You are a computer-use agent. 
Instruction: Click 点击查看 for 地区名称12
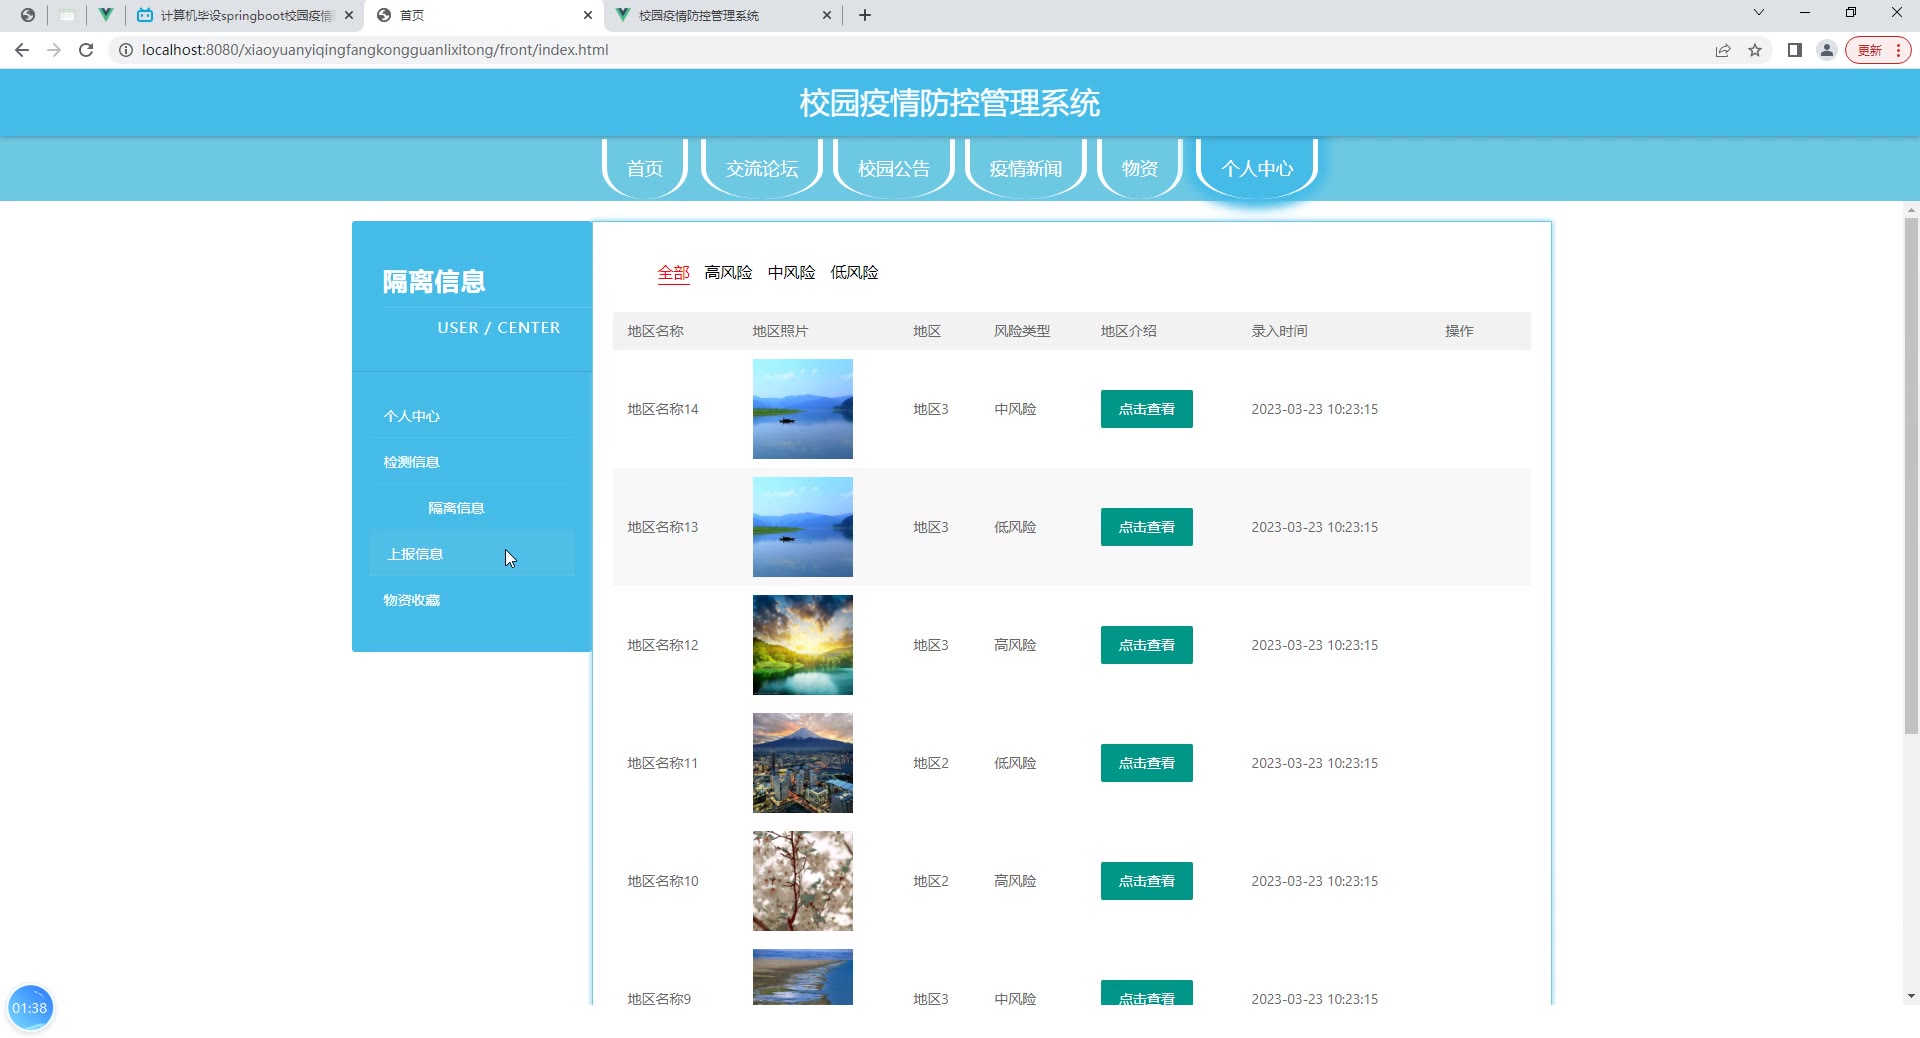(x=1147, y=645)
